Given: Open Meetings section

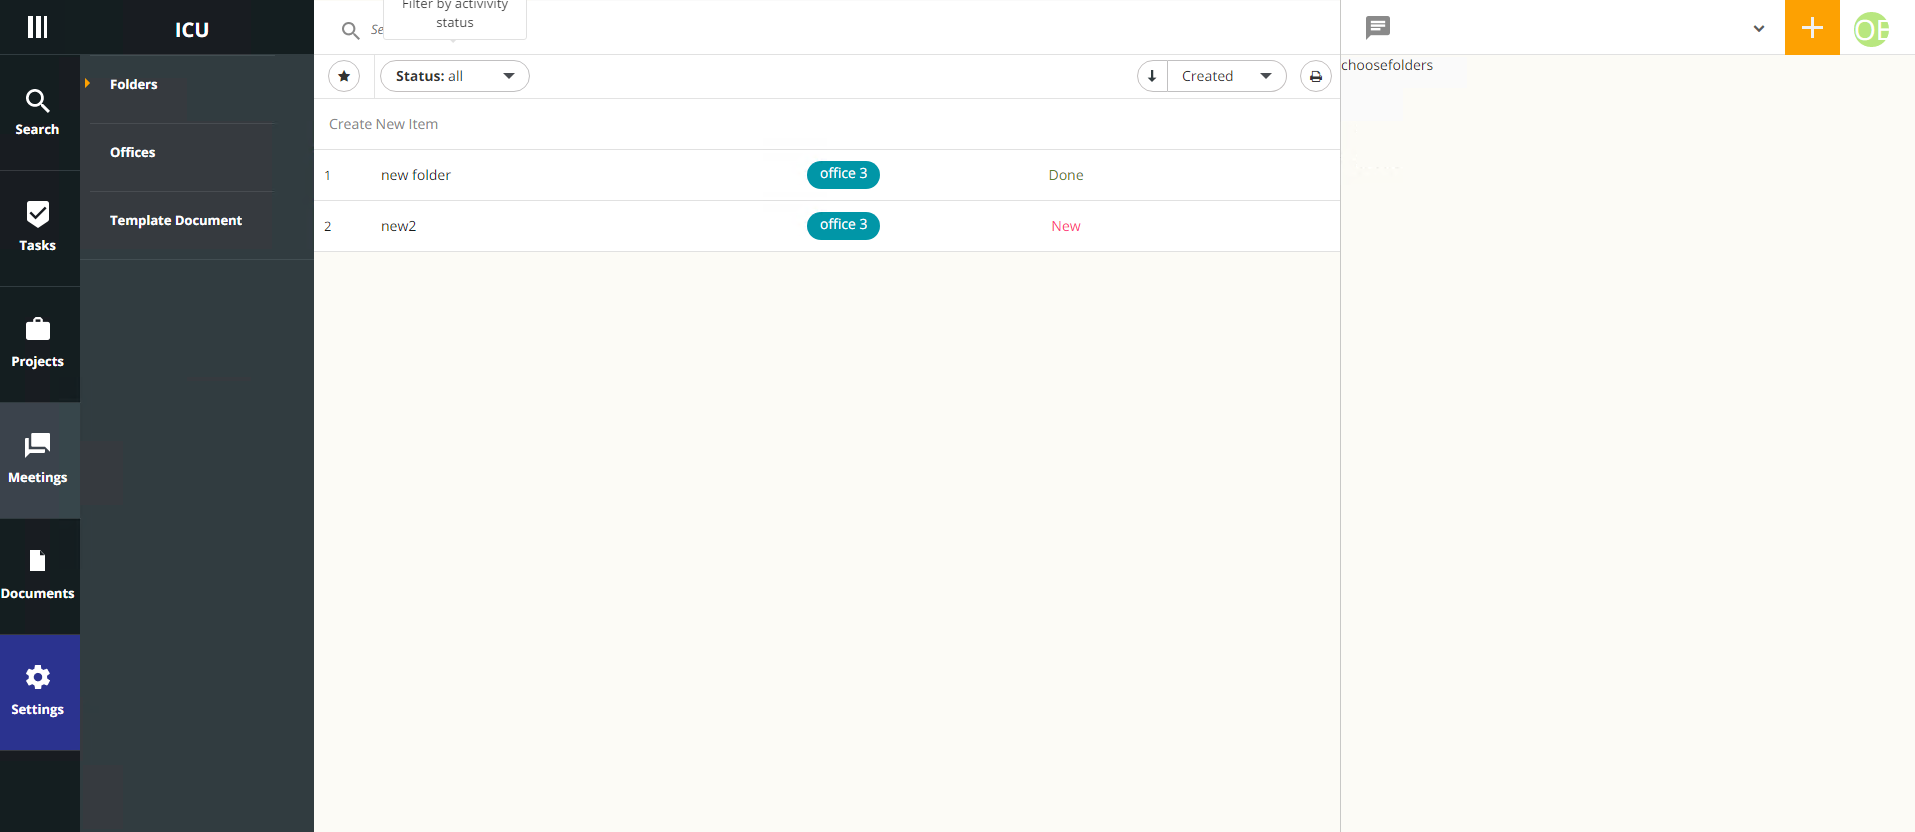Looking at the screenshot, I should (x=38, y=461).
